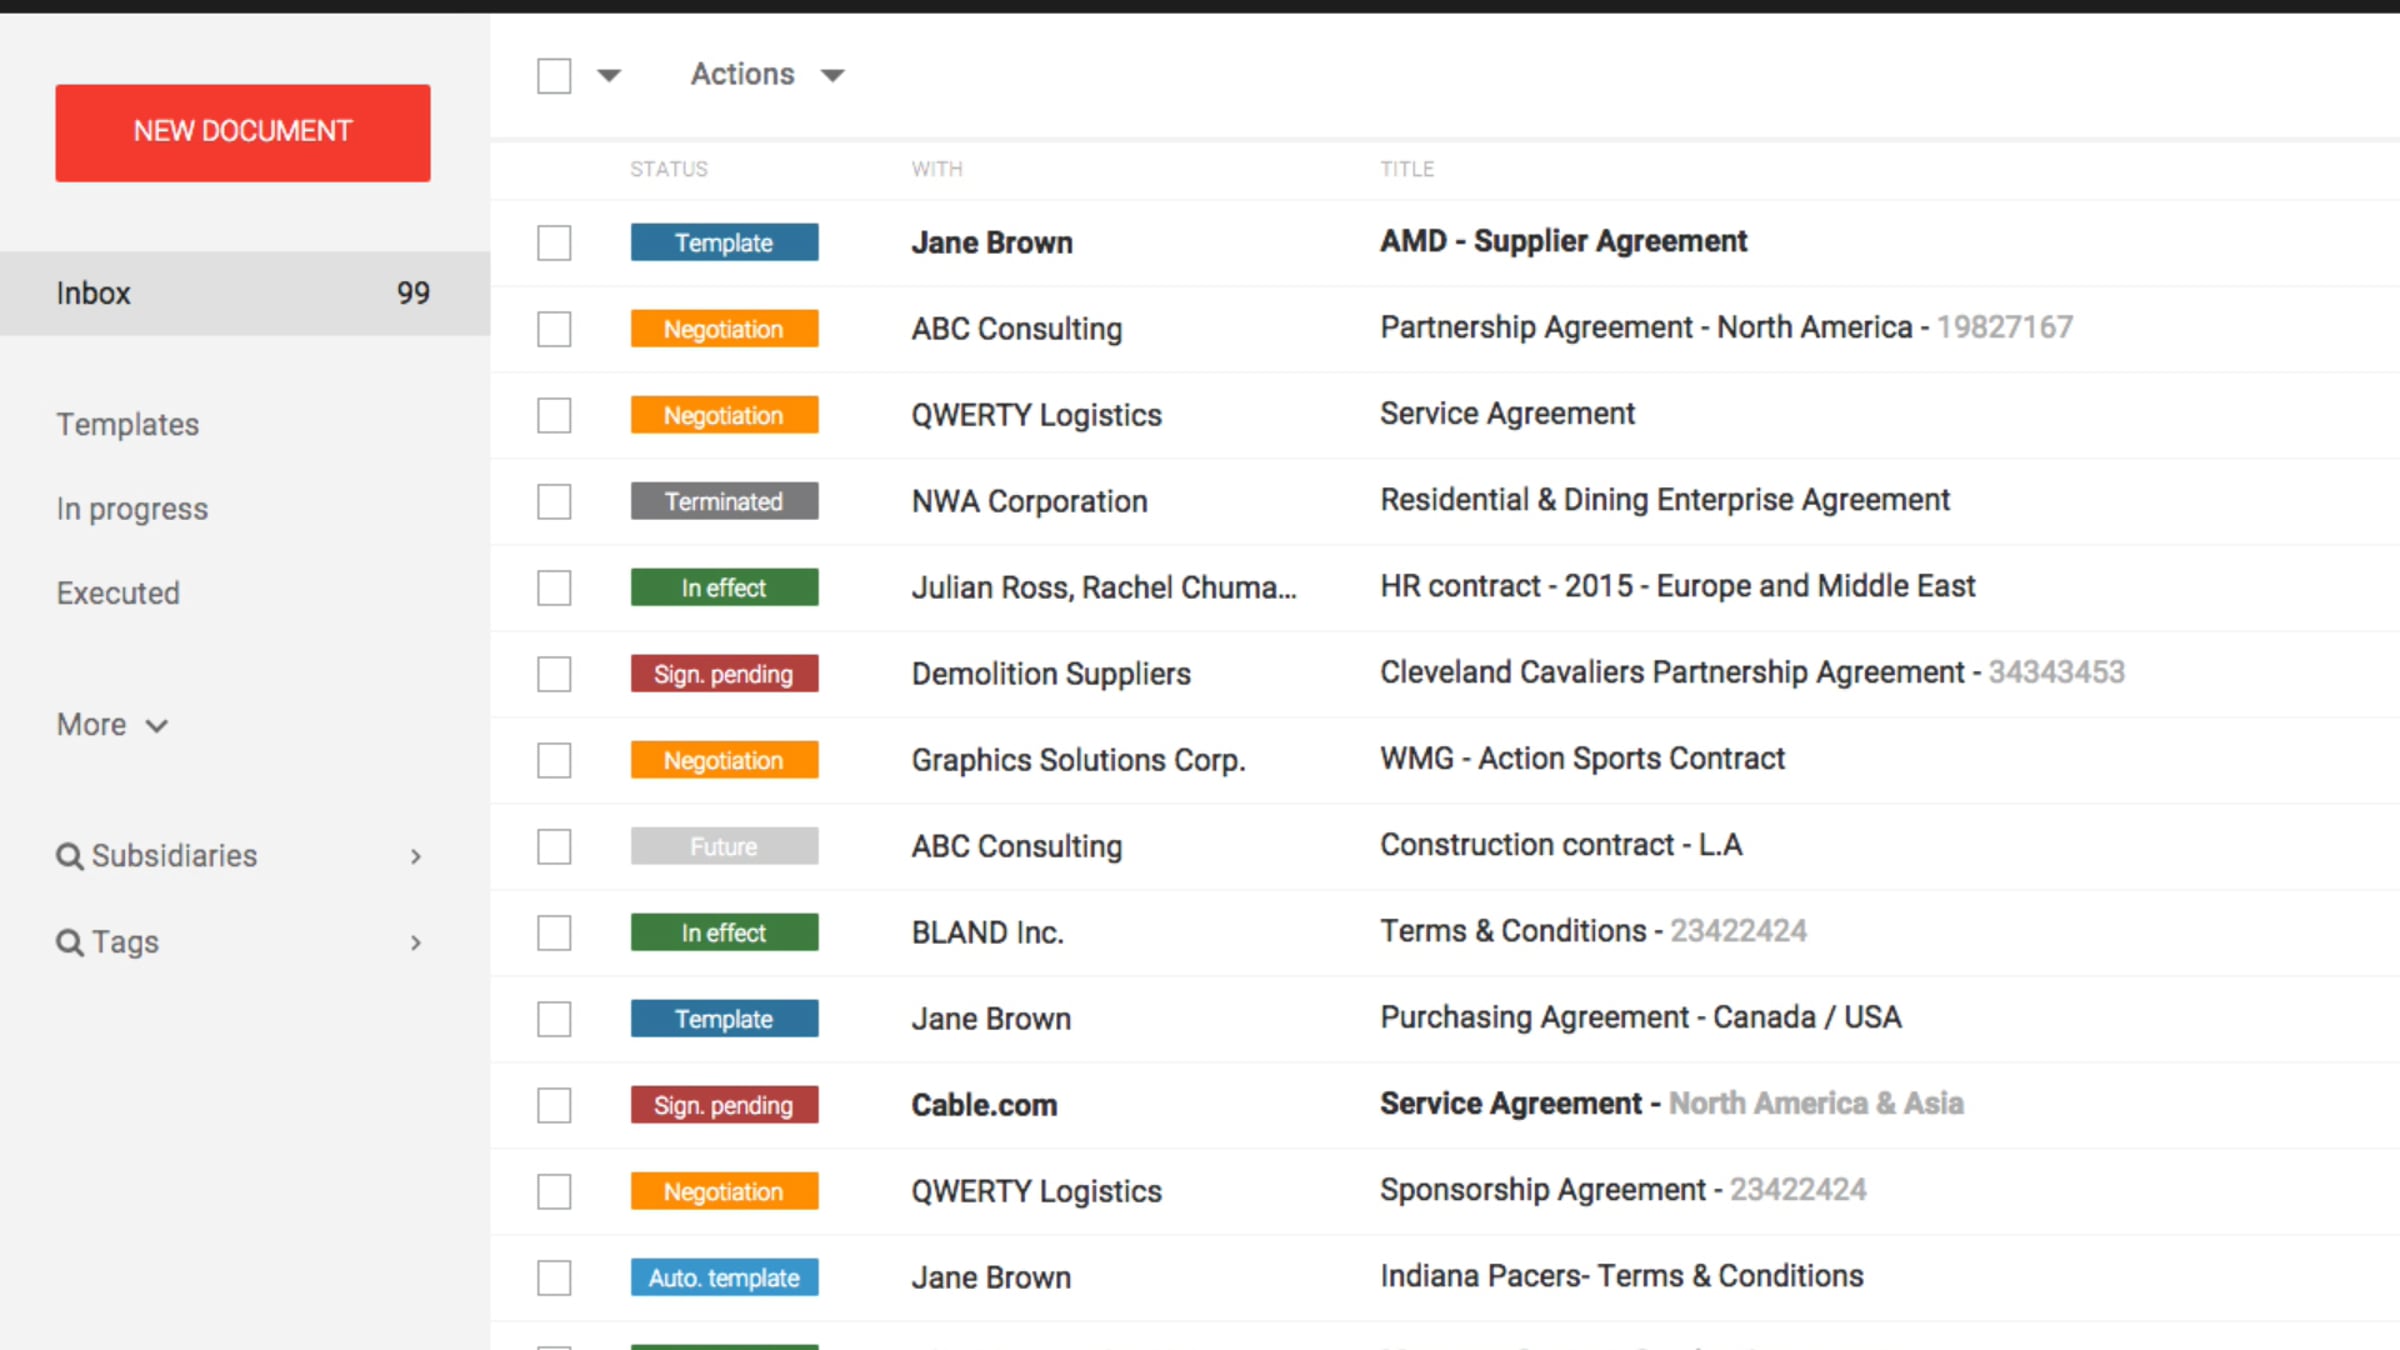2400x1350 pixels.
Task: Click the Terminated status badge for NWA Corporation
Action: (x=724, y=501)
